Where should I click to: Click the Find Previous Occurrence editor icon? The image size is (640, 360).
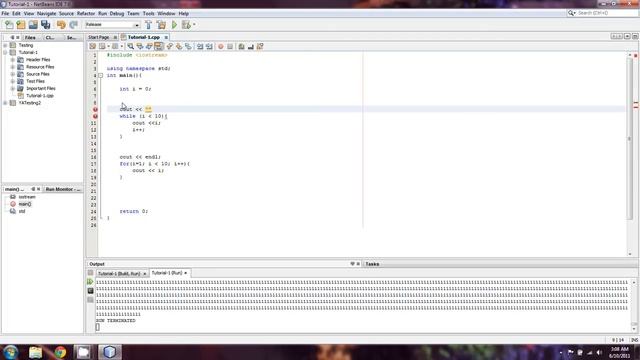(x=140, y=47)
